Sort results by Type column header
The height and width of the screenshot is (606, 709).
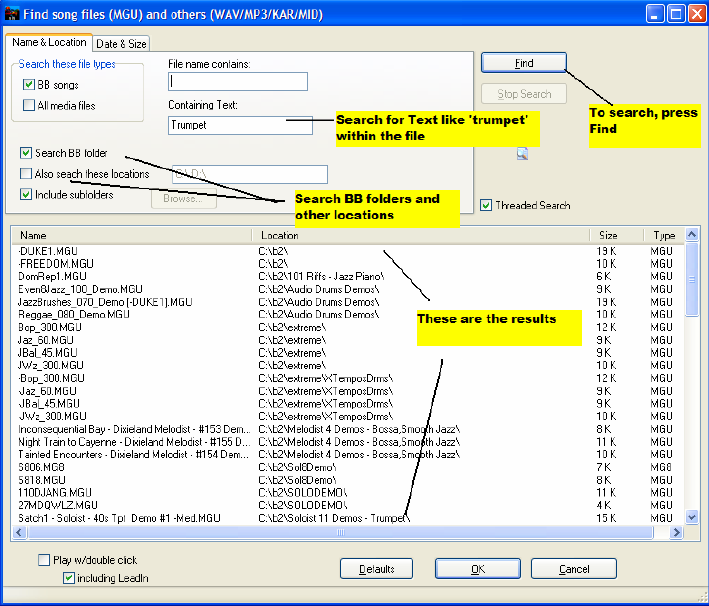pos(664,235)
